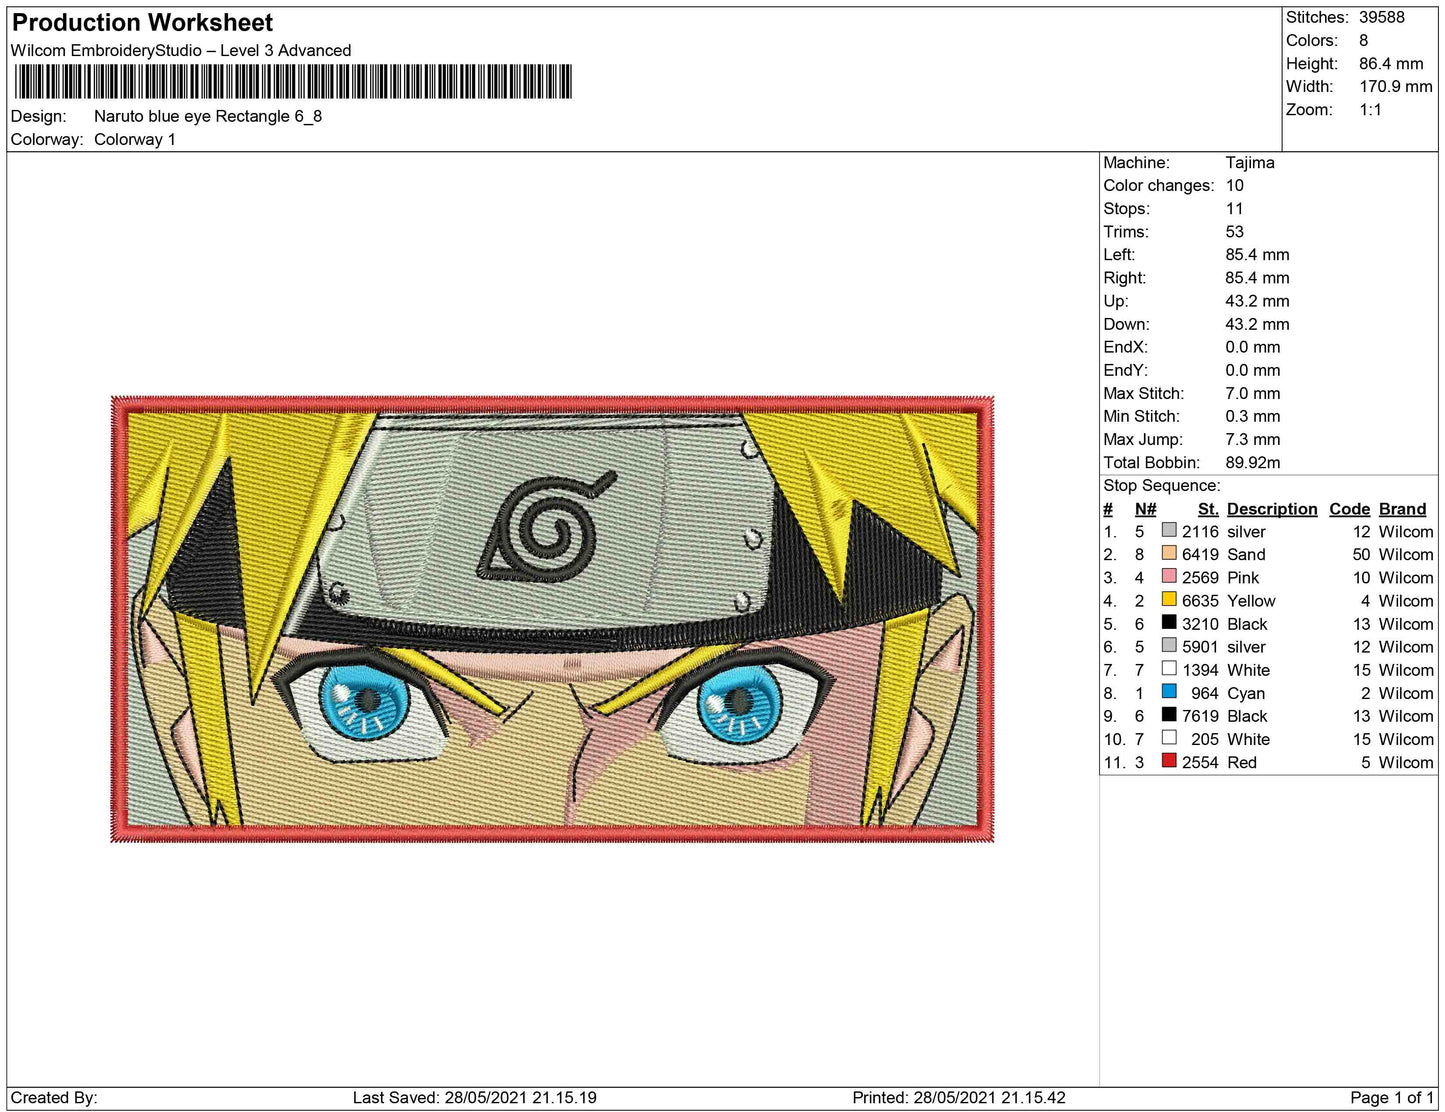The width and height of the screenshot is (1445, 1112).
Task: Click the "Code" column header
Action: point(1350,509)
